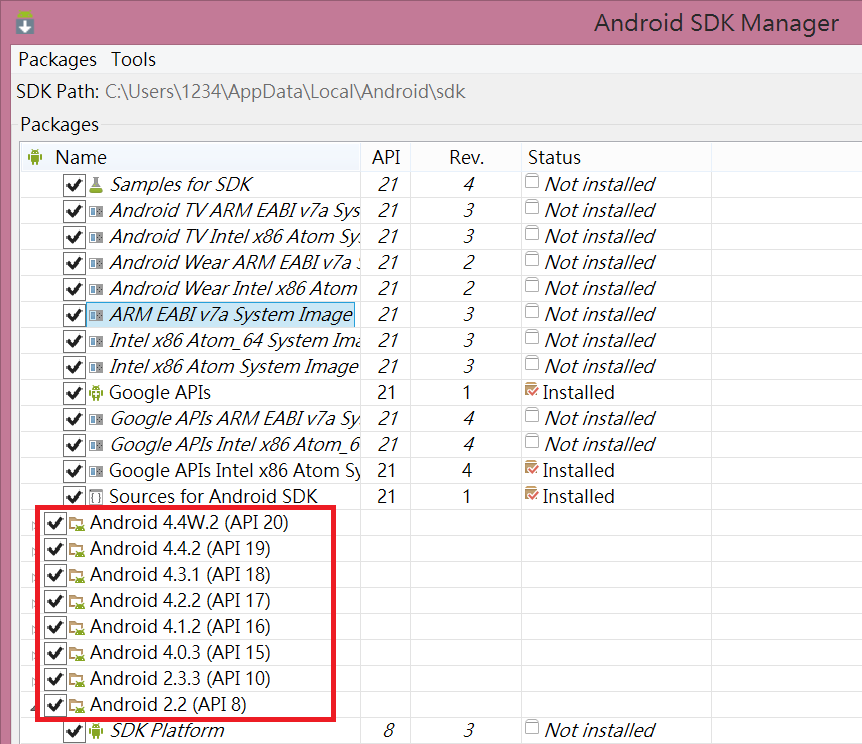Viewport: 862px width, 744px height.
Task: Click the Android 2.2 folder icon
Action: [x=77, y=706]
